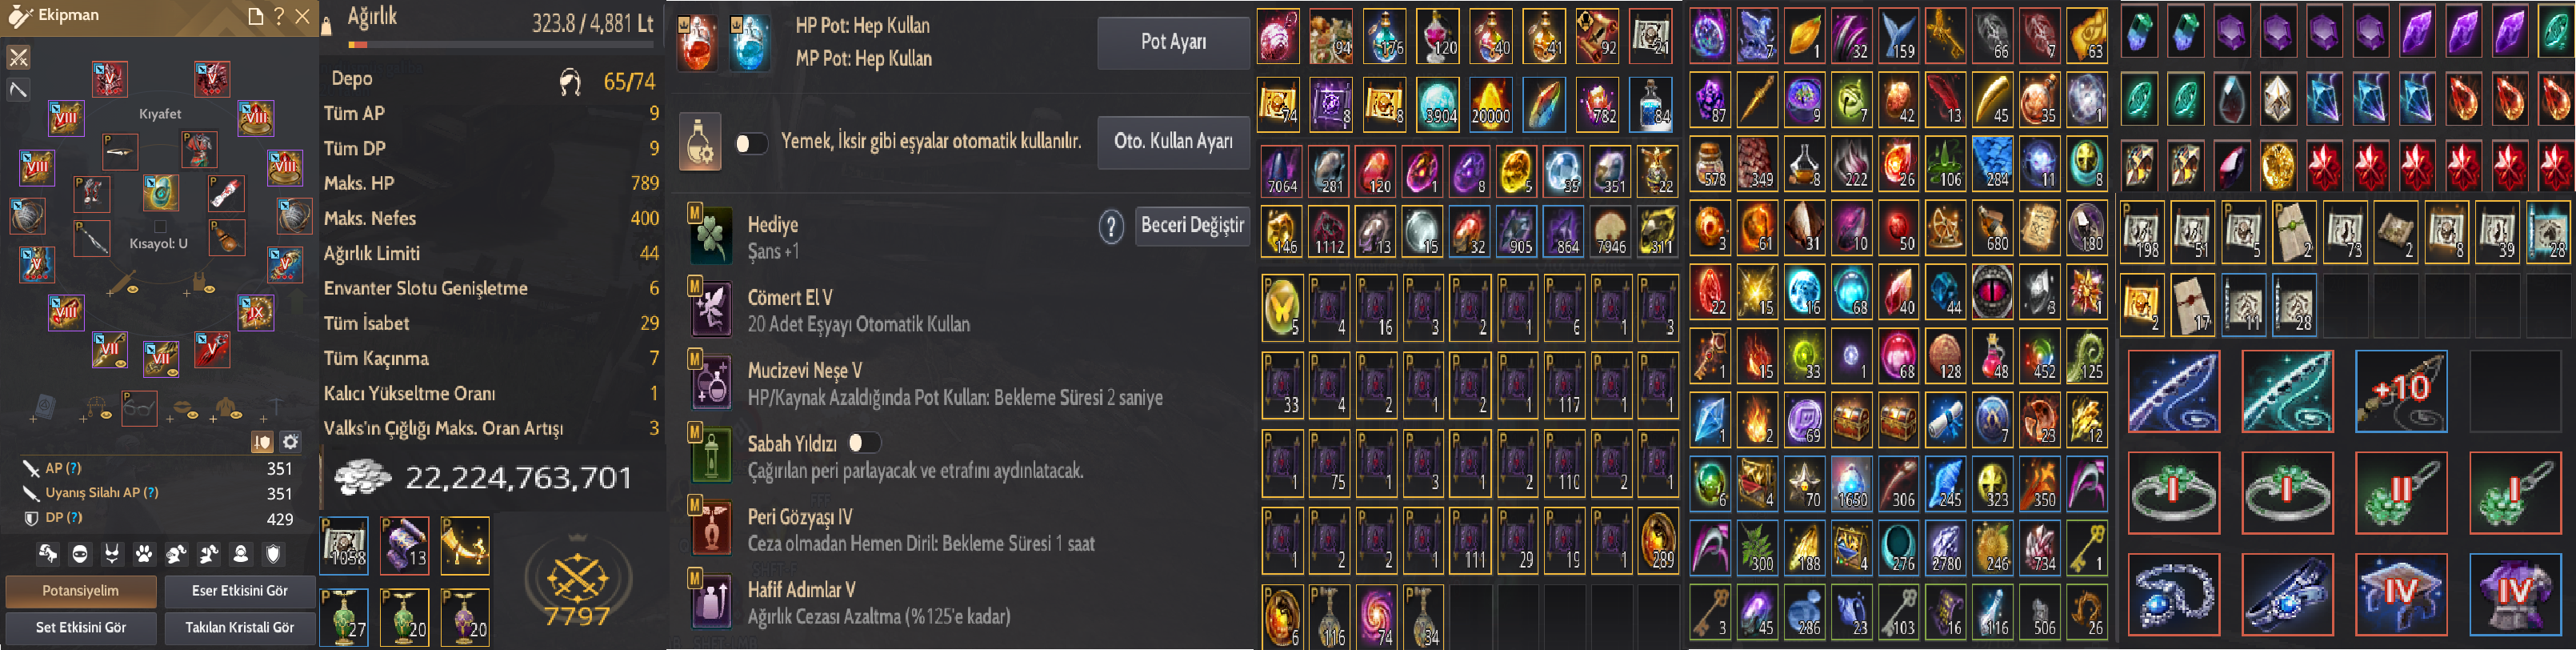Screen dimensions: 2576x650
Task: Click the silver amount 22,224,763,701
Action: pos(518,479)
